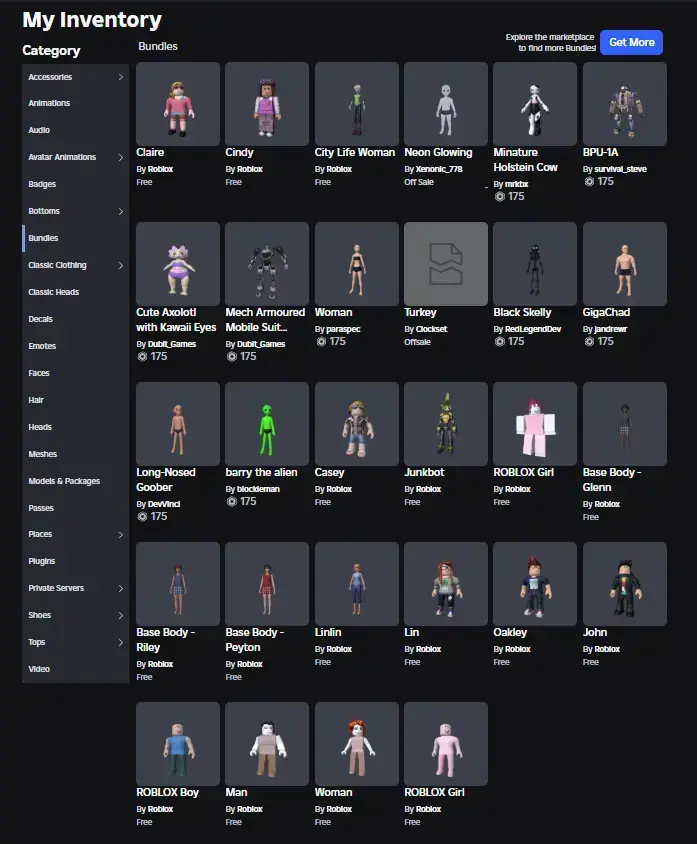Image resolution: width=697 pixels, height=844 pixels.
Task: Expand the Classic Clothing chevron
Action: tap(121, 265)
